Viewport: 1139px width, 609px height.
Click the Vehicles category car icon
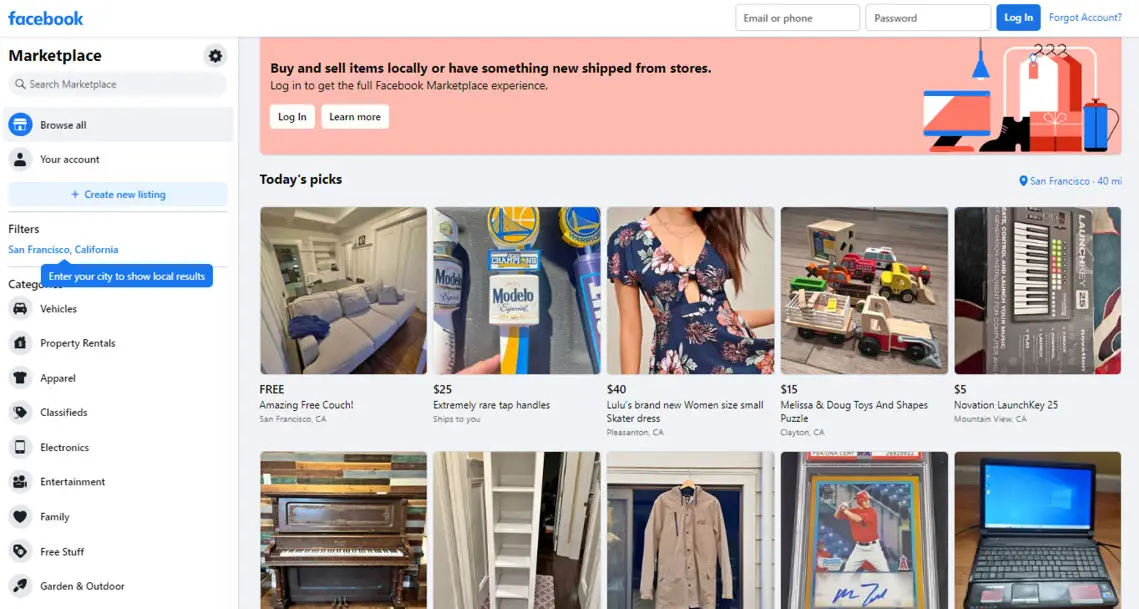coord(20,309)
